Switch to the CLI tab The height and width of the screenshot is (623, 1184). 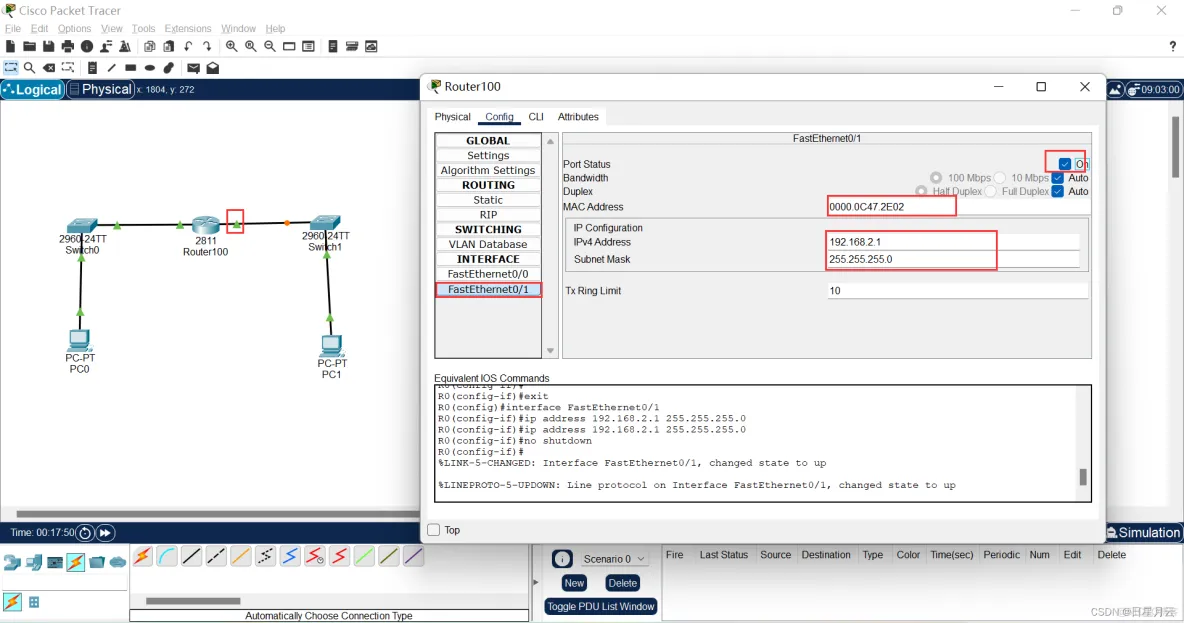[535, 117]
